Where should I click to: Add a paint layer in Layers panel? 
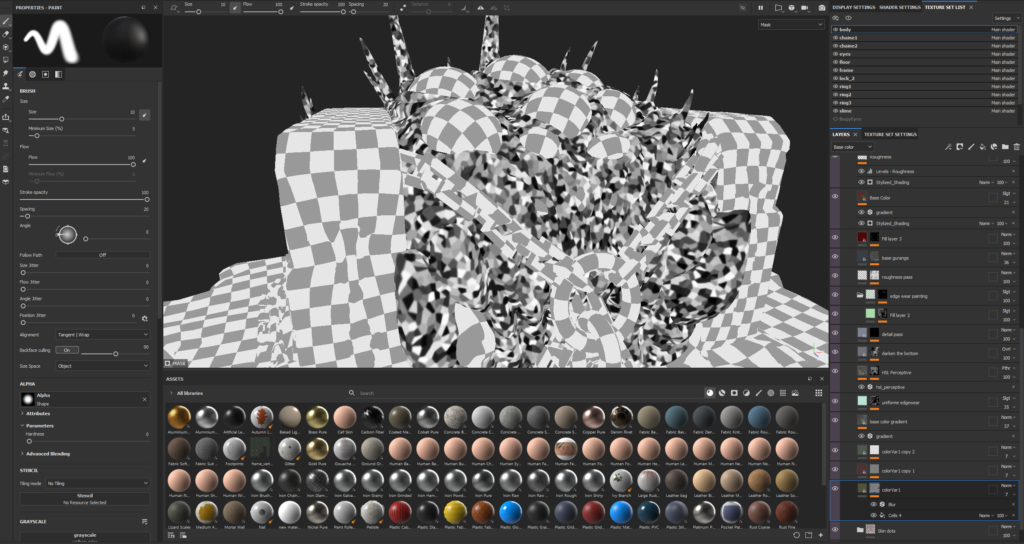(x=971, y=147)
